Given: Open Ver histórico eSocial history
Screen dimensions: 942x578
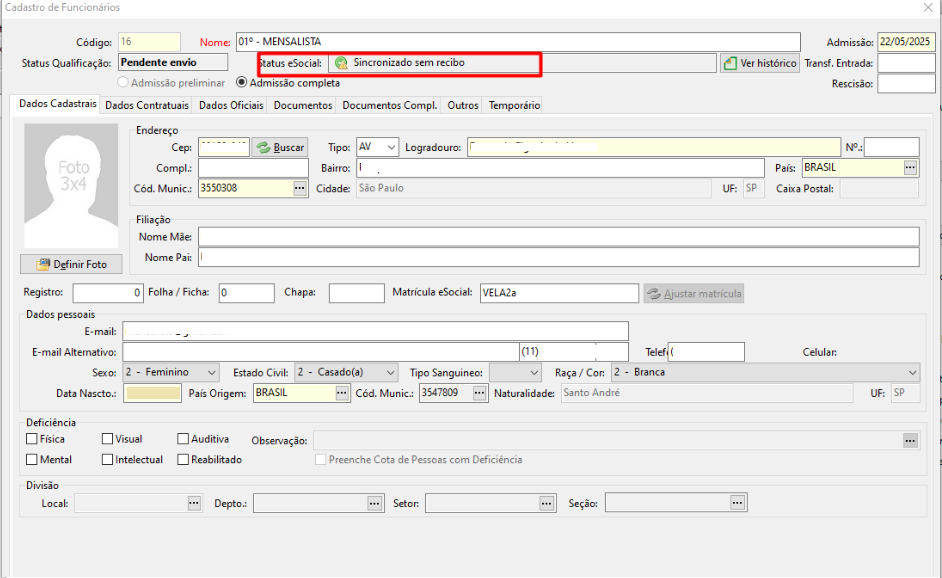Looking at the screenshot, I should 760,63.
